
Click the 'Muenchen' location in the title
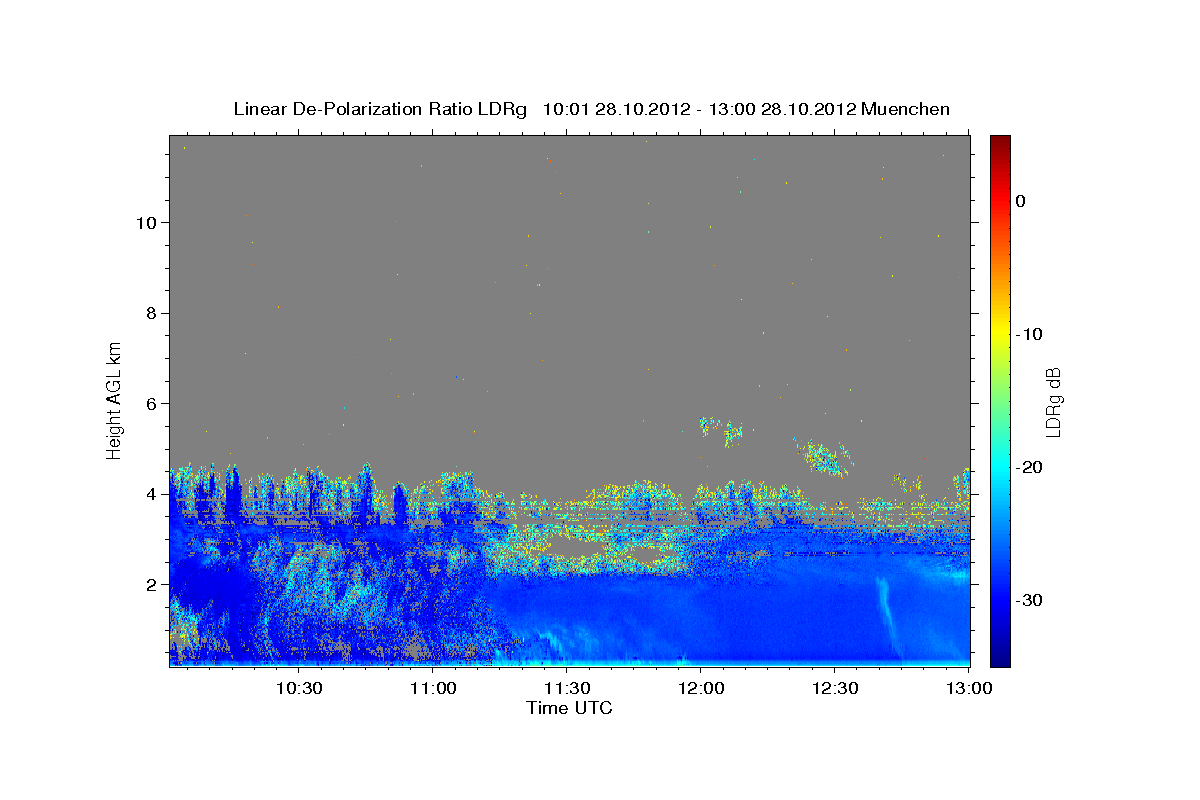(905, 109)
